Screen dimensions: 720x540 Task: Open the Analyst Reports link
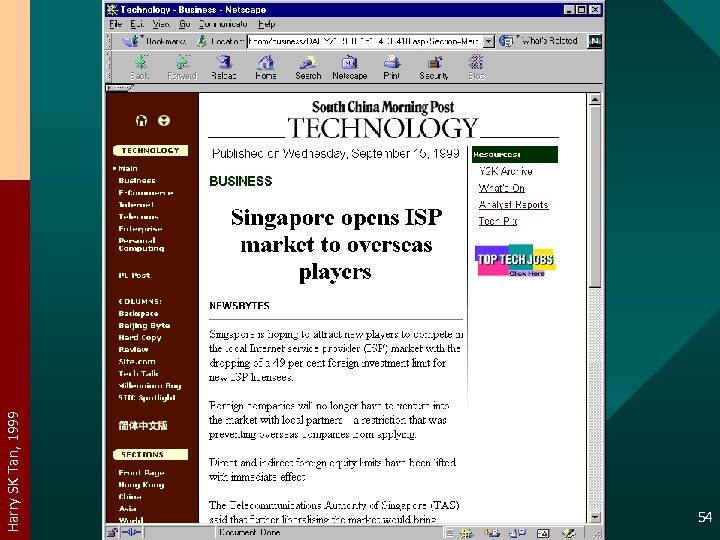point(513,204)
